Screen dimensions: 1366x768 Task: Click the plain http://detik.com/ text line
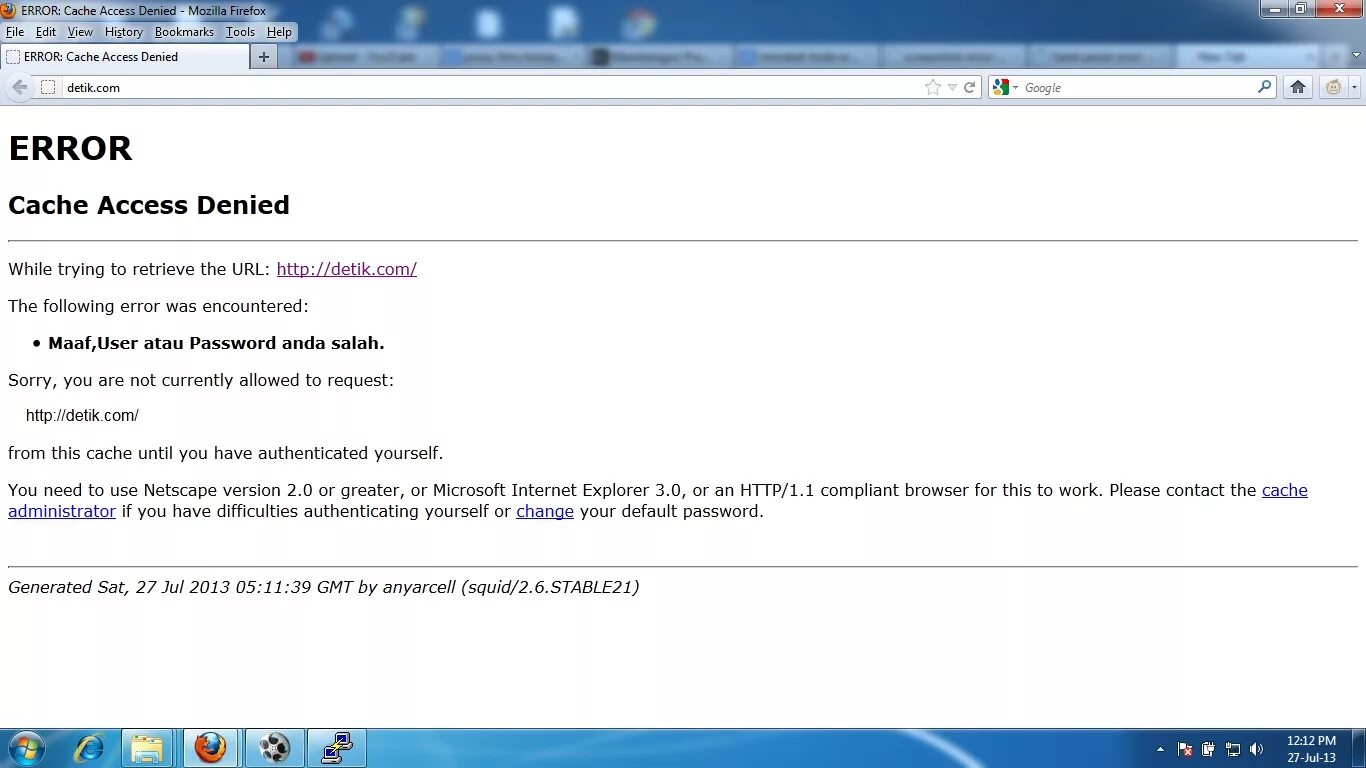click(82, 415)
